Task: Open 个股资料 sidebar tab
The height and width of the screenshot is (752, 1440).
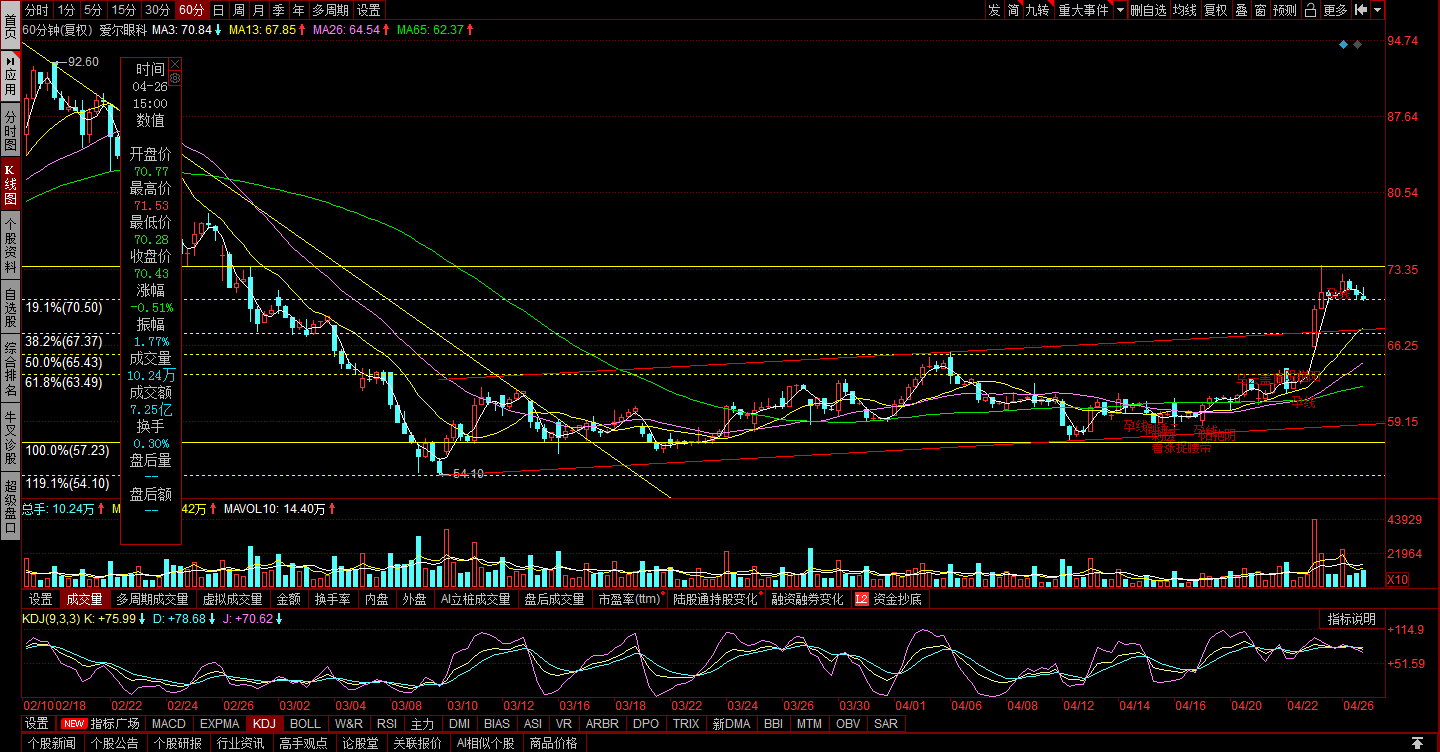Action: [10, 247]
